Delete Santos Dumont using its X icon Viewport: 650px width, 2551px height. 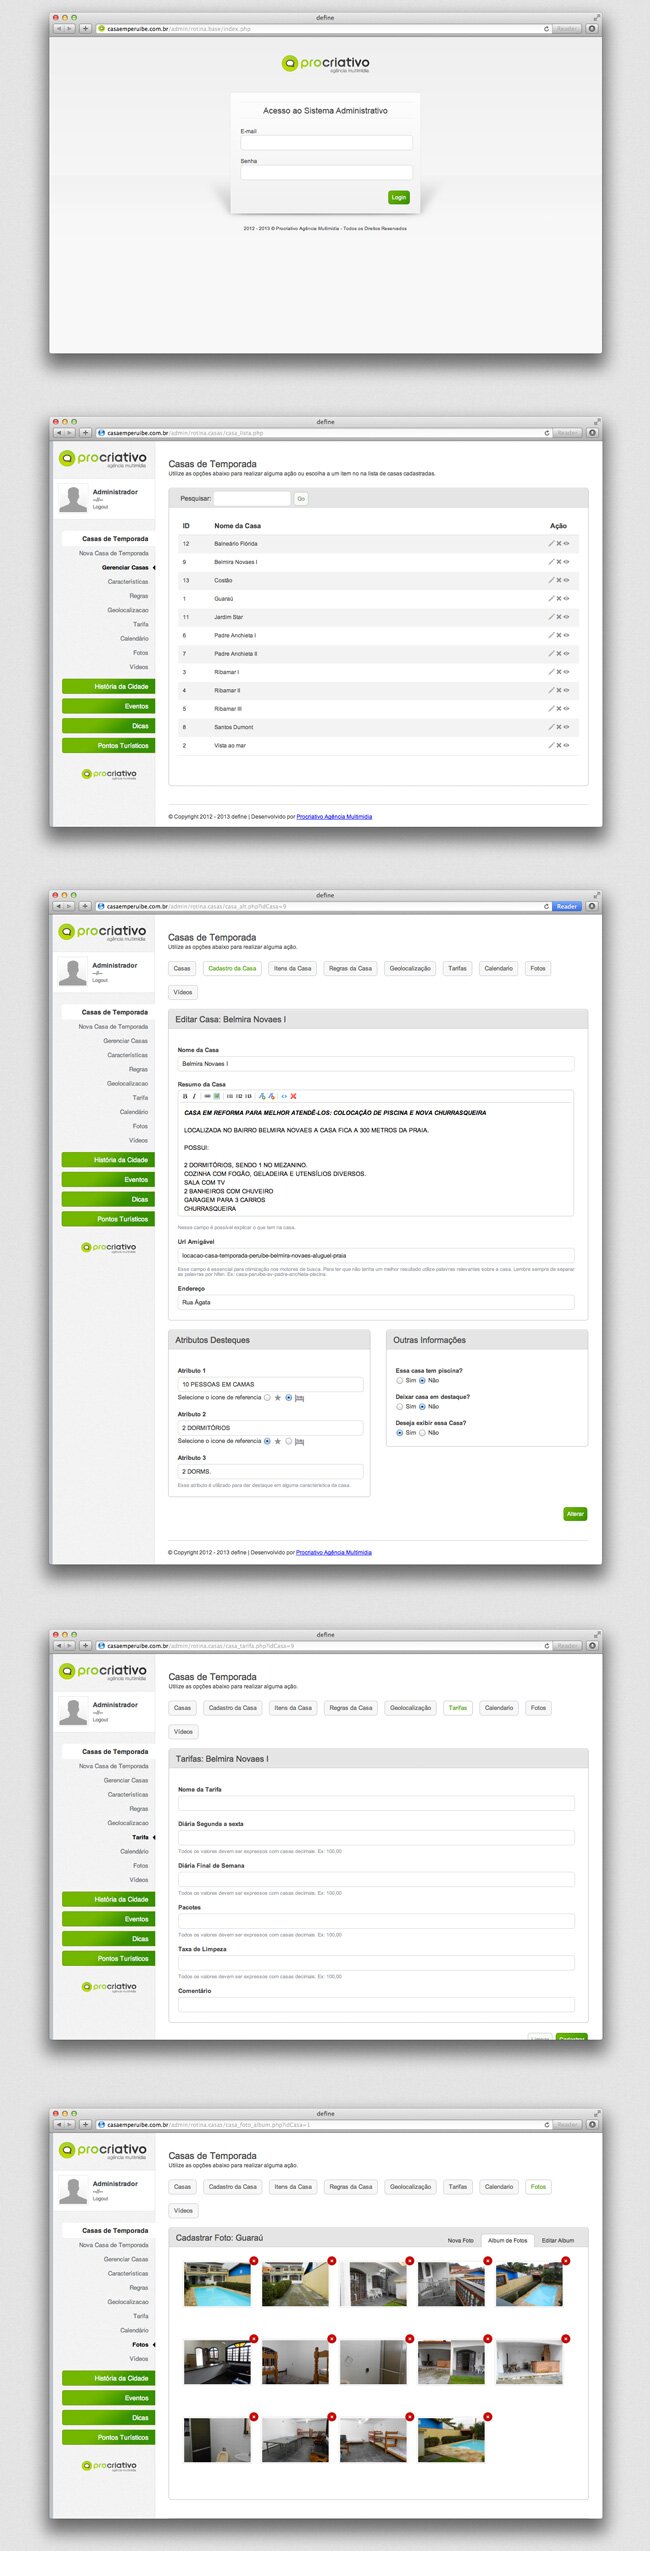558,727
